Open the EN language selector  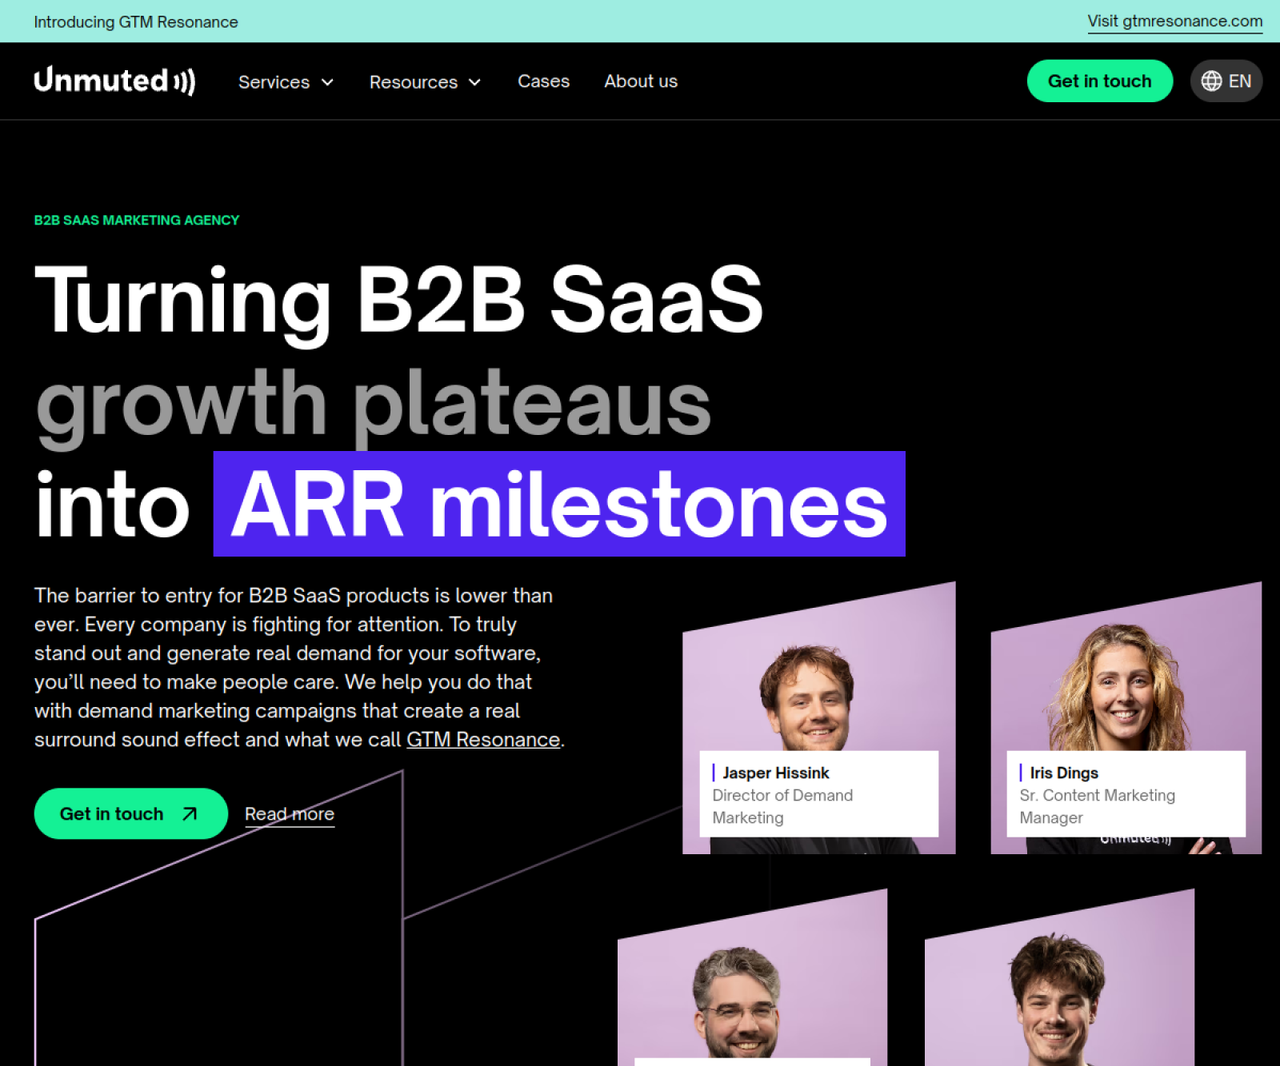tap(1226, 81)
